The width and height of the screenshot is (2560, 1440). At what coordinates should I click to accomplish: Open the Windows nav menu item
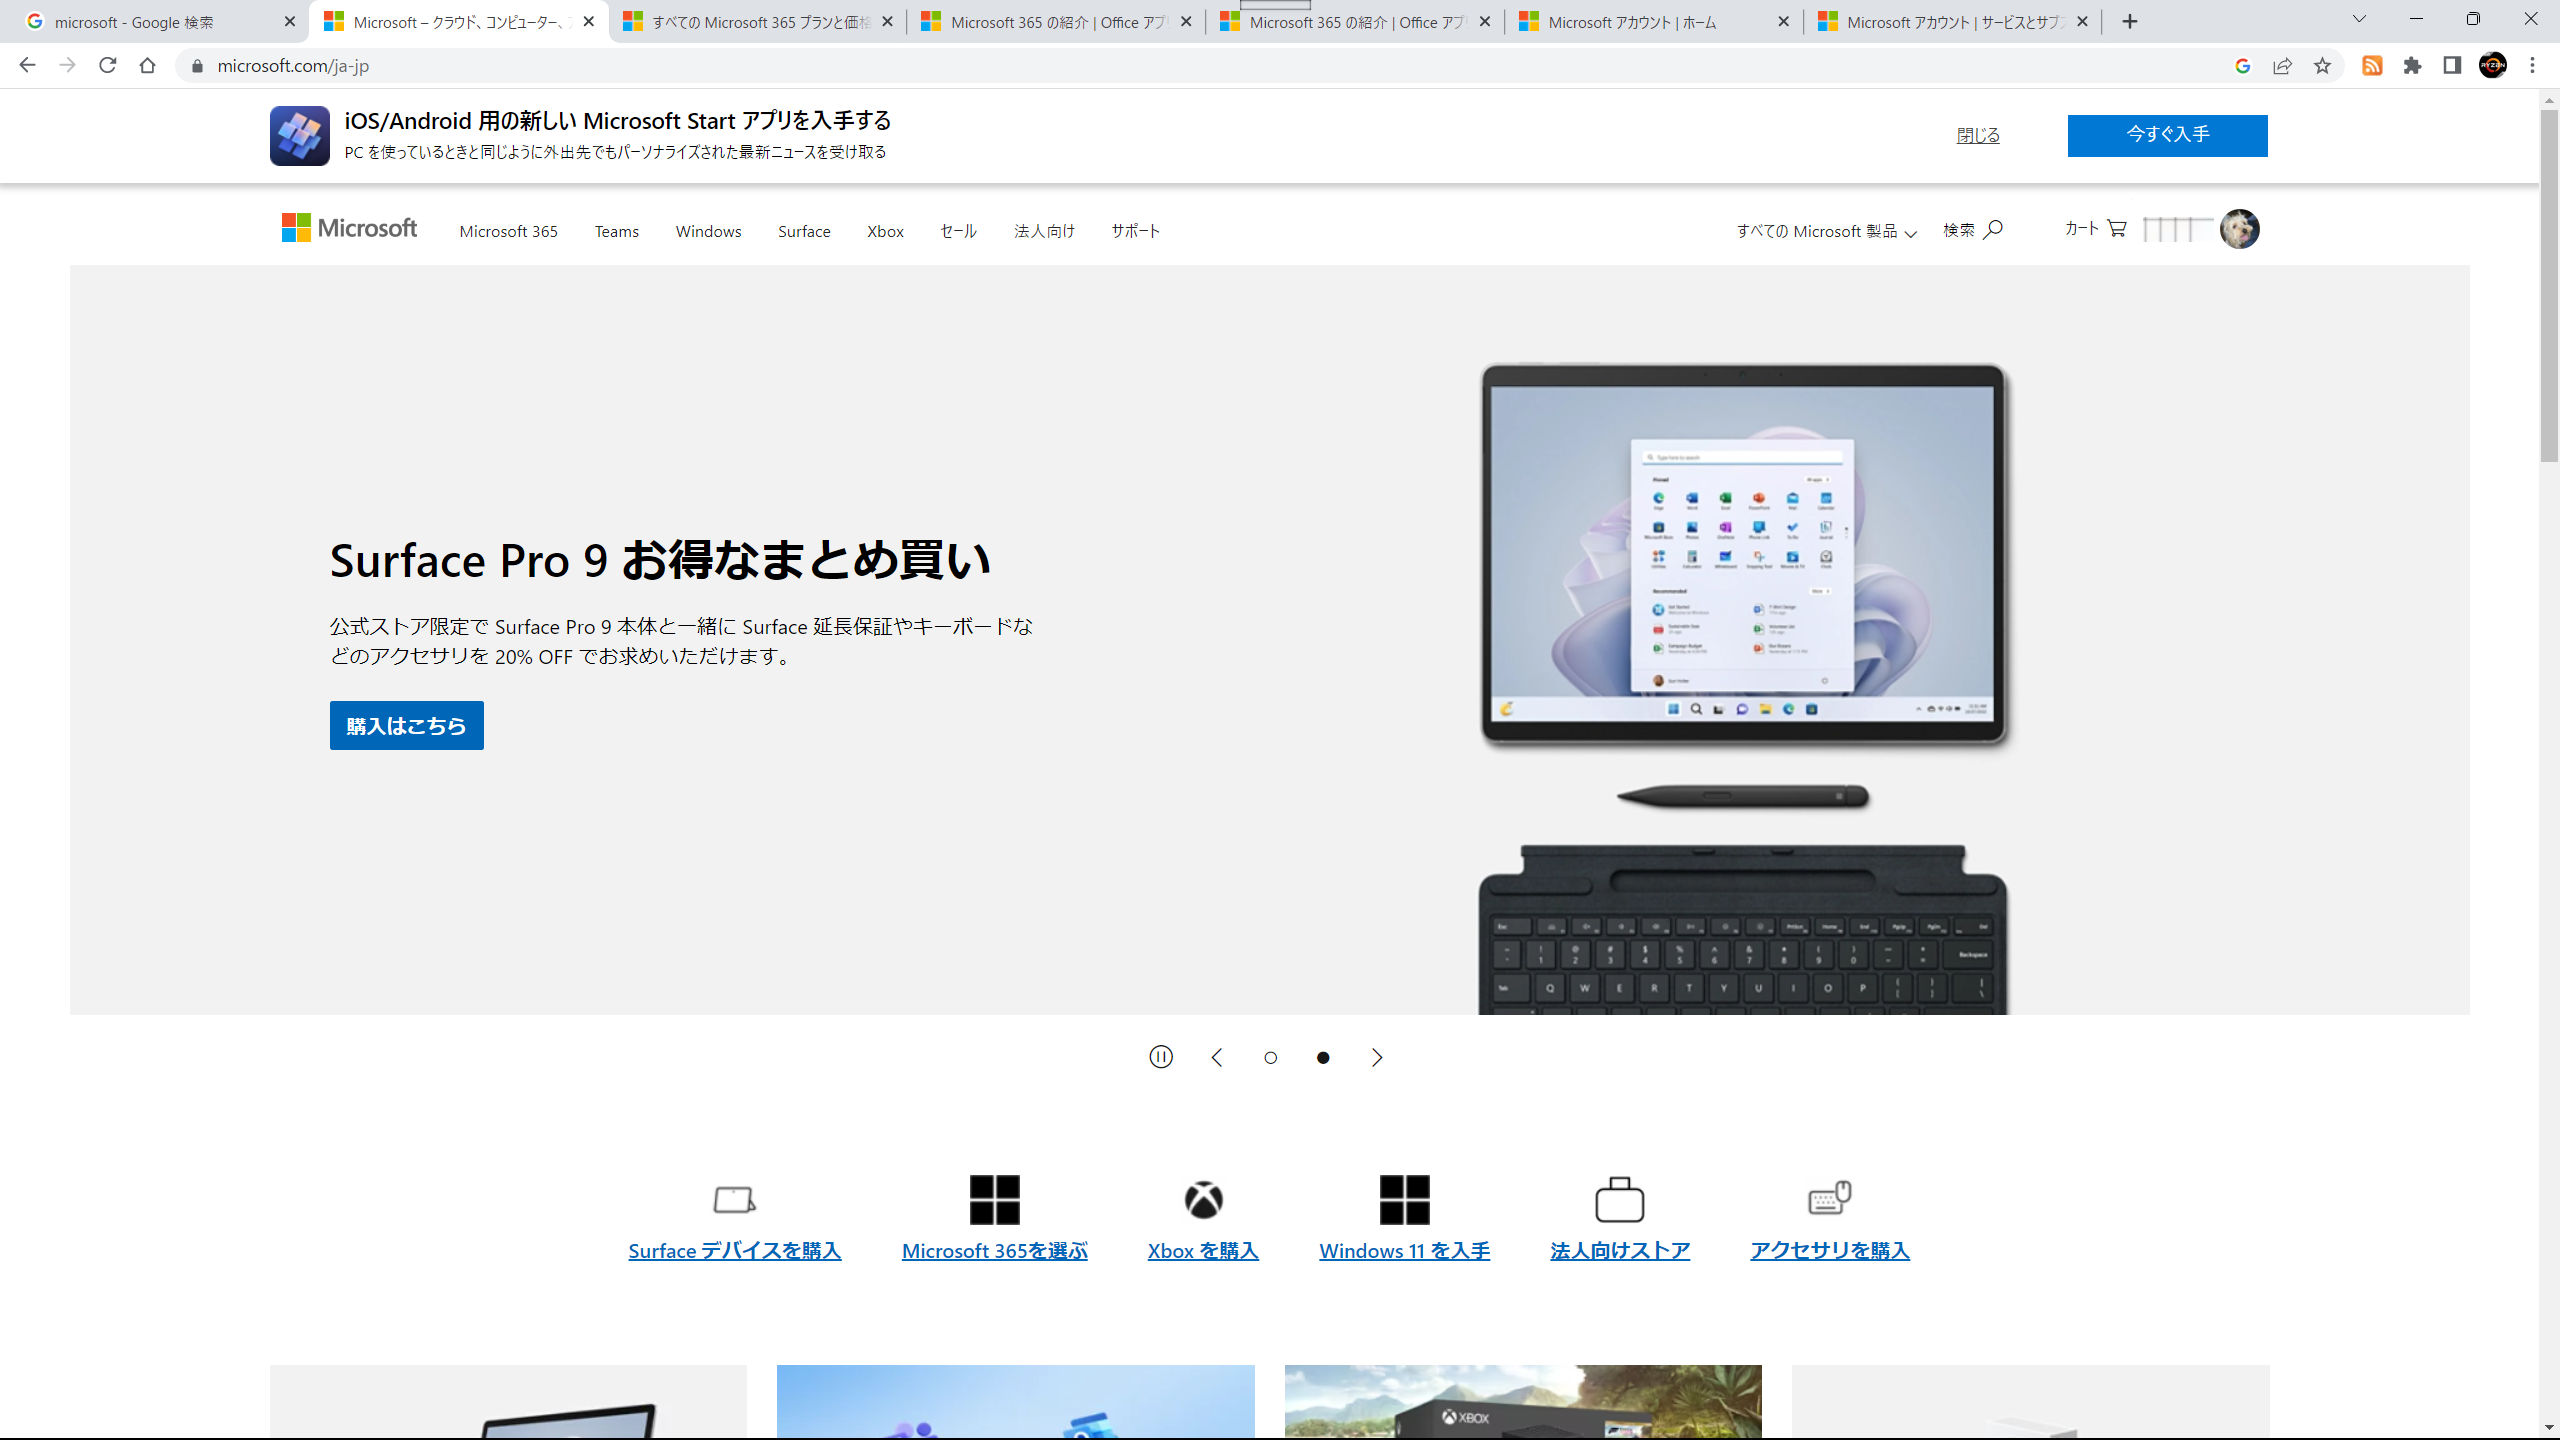pyautogui.click(x=708, y=231)
